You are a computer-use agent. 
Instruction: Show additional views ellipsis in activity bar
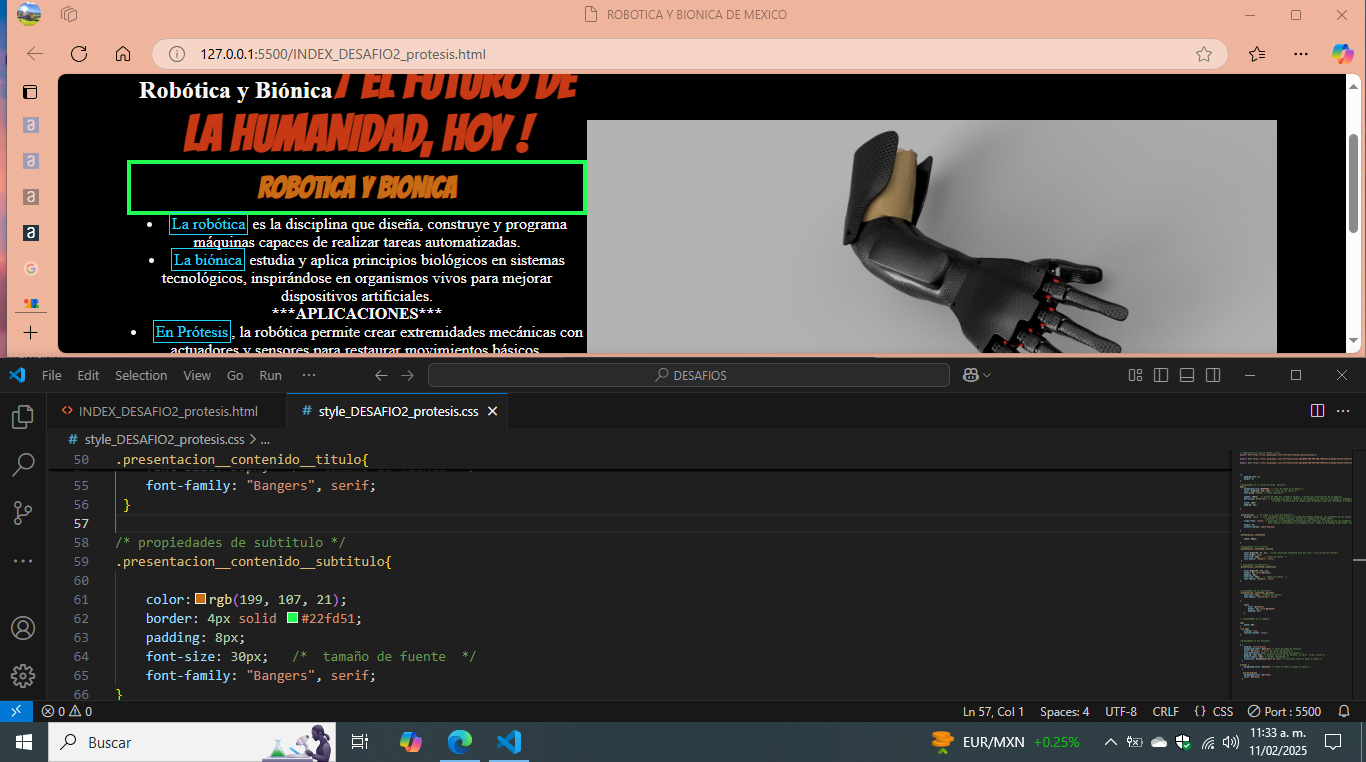[22, 561]
